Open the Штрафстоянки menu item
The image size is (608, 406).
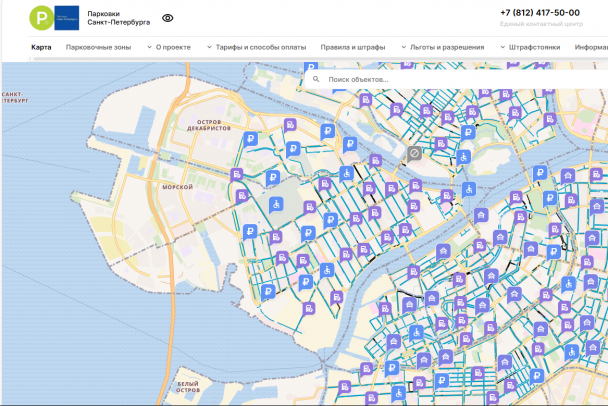(x=534, y=47)
